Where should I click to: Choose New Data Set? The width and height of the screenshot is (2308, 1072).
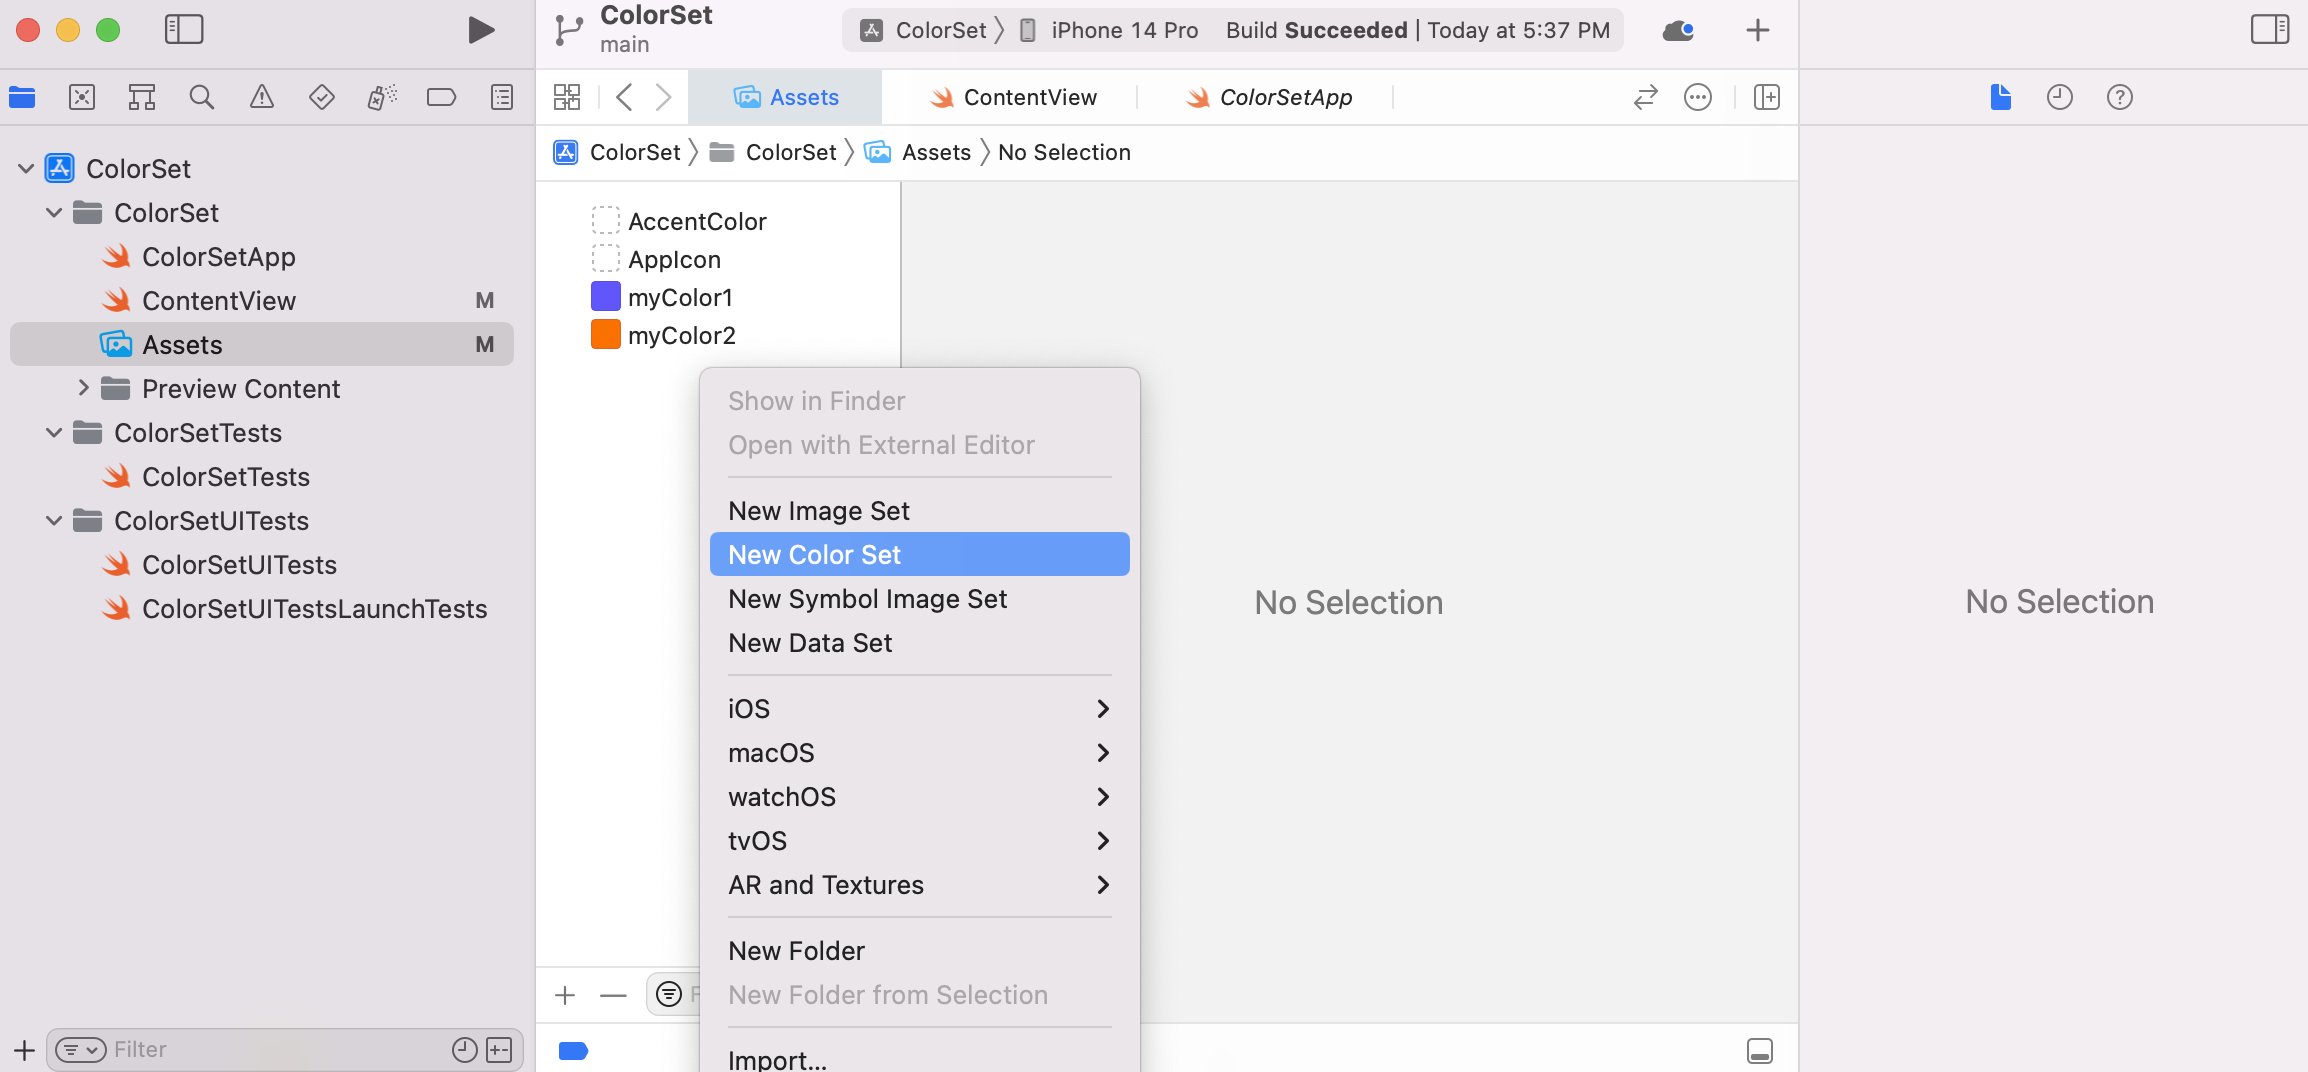coord(919,643)
